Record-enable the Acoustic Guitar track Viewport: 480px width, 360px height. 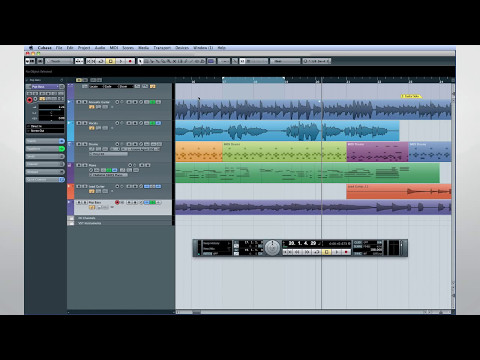pos(117,102)
